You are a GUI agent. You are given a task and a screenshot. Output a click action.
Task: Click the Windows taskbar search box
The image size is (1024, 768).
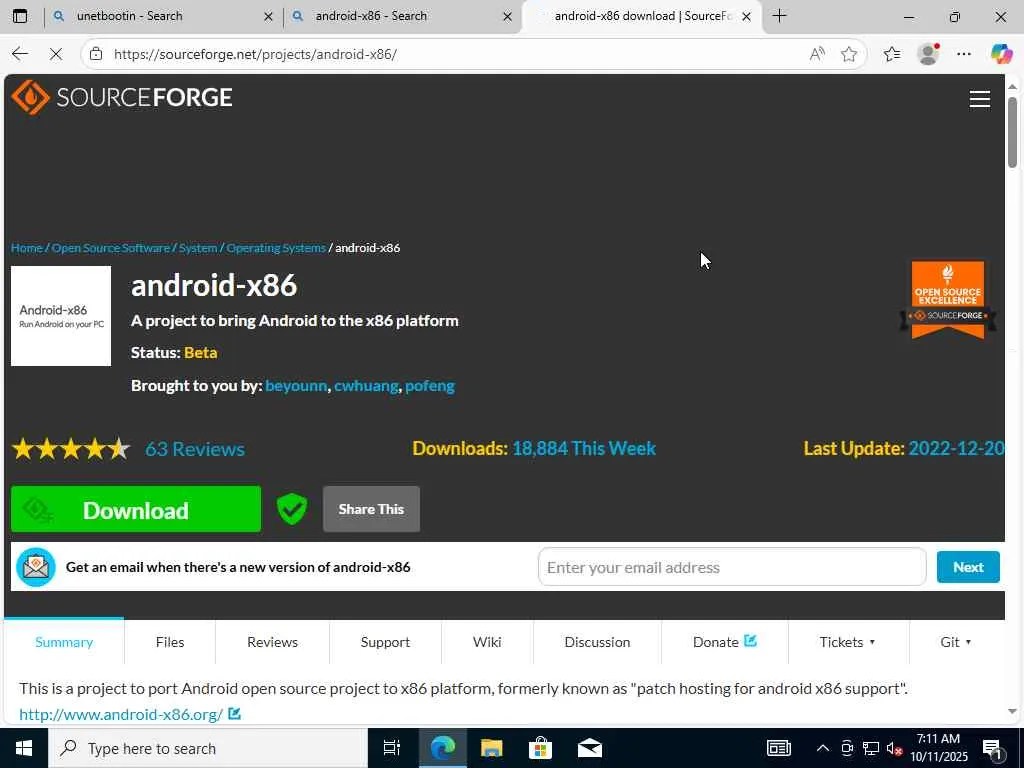[x=208, y=748]
